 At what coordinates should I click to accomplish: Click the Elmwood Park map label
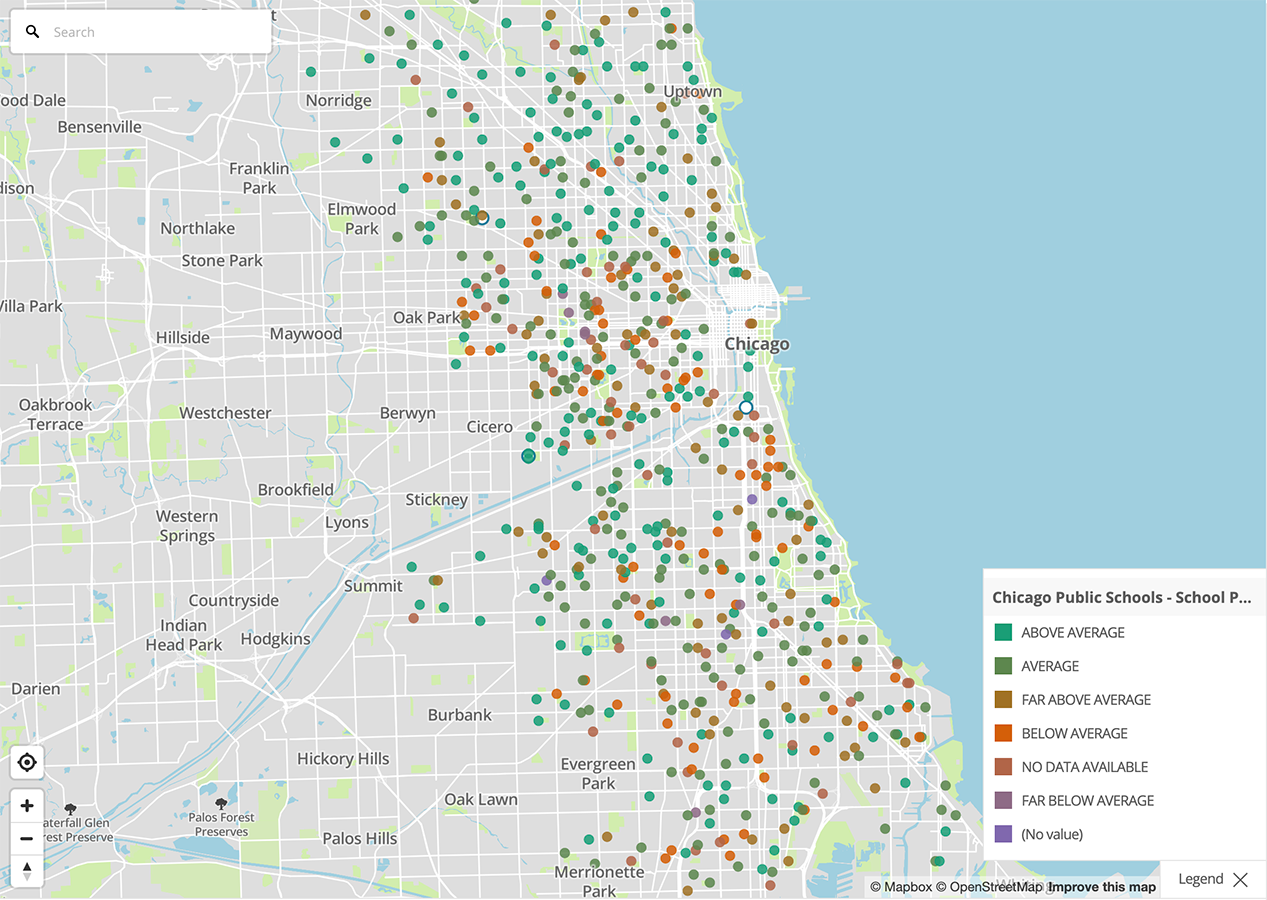[362, 219]
